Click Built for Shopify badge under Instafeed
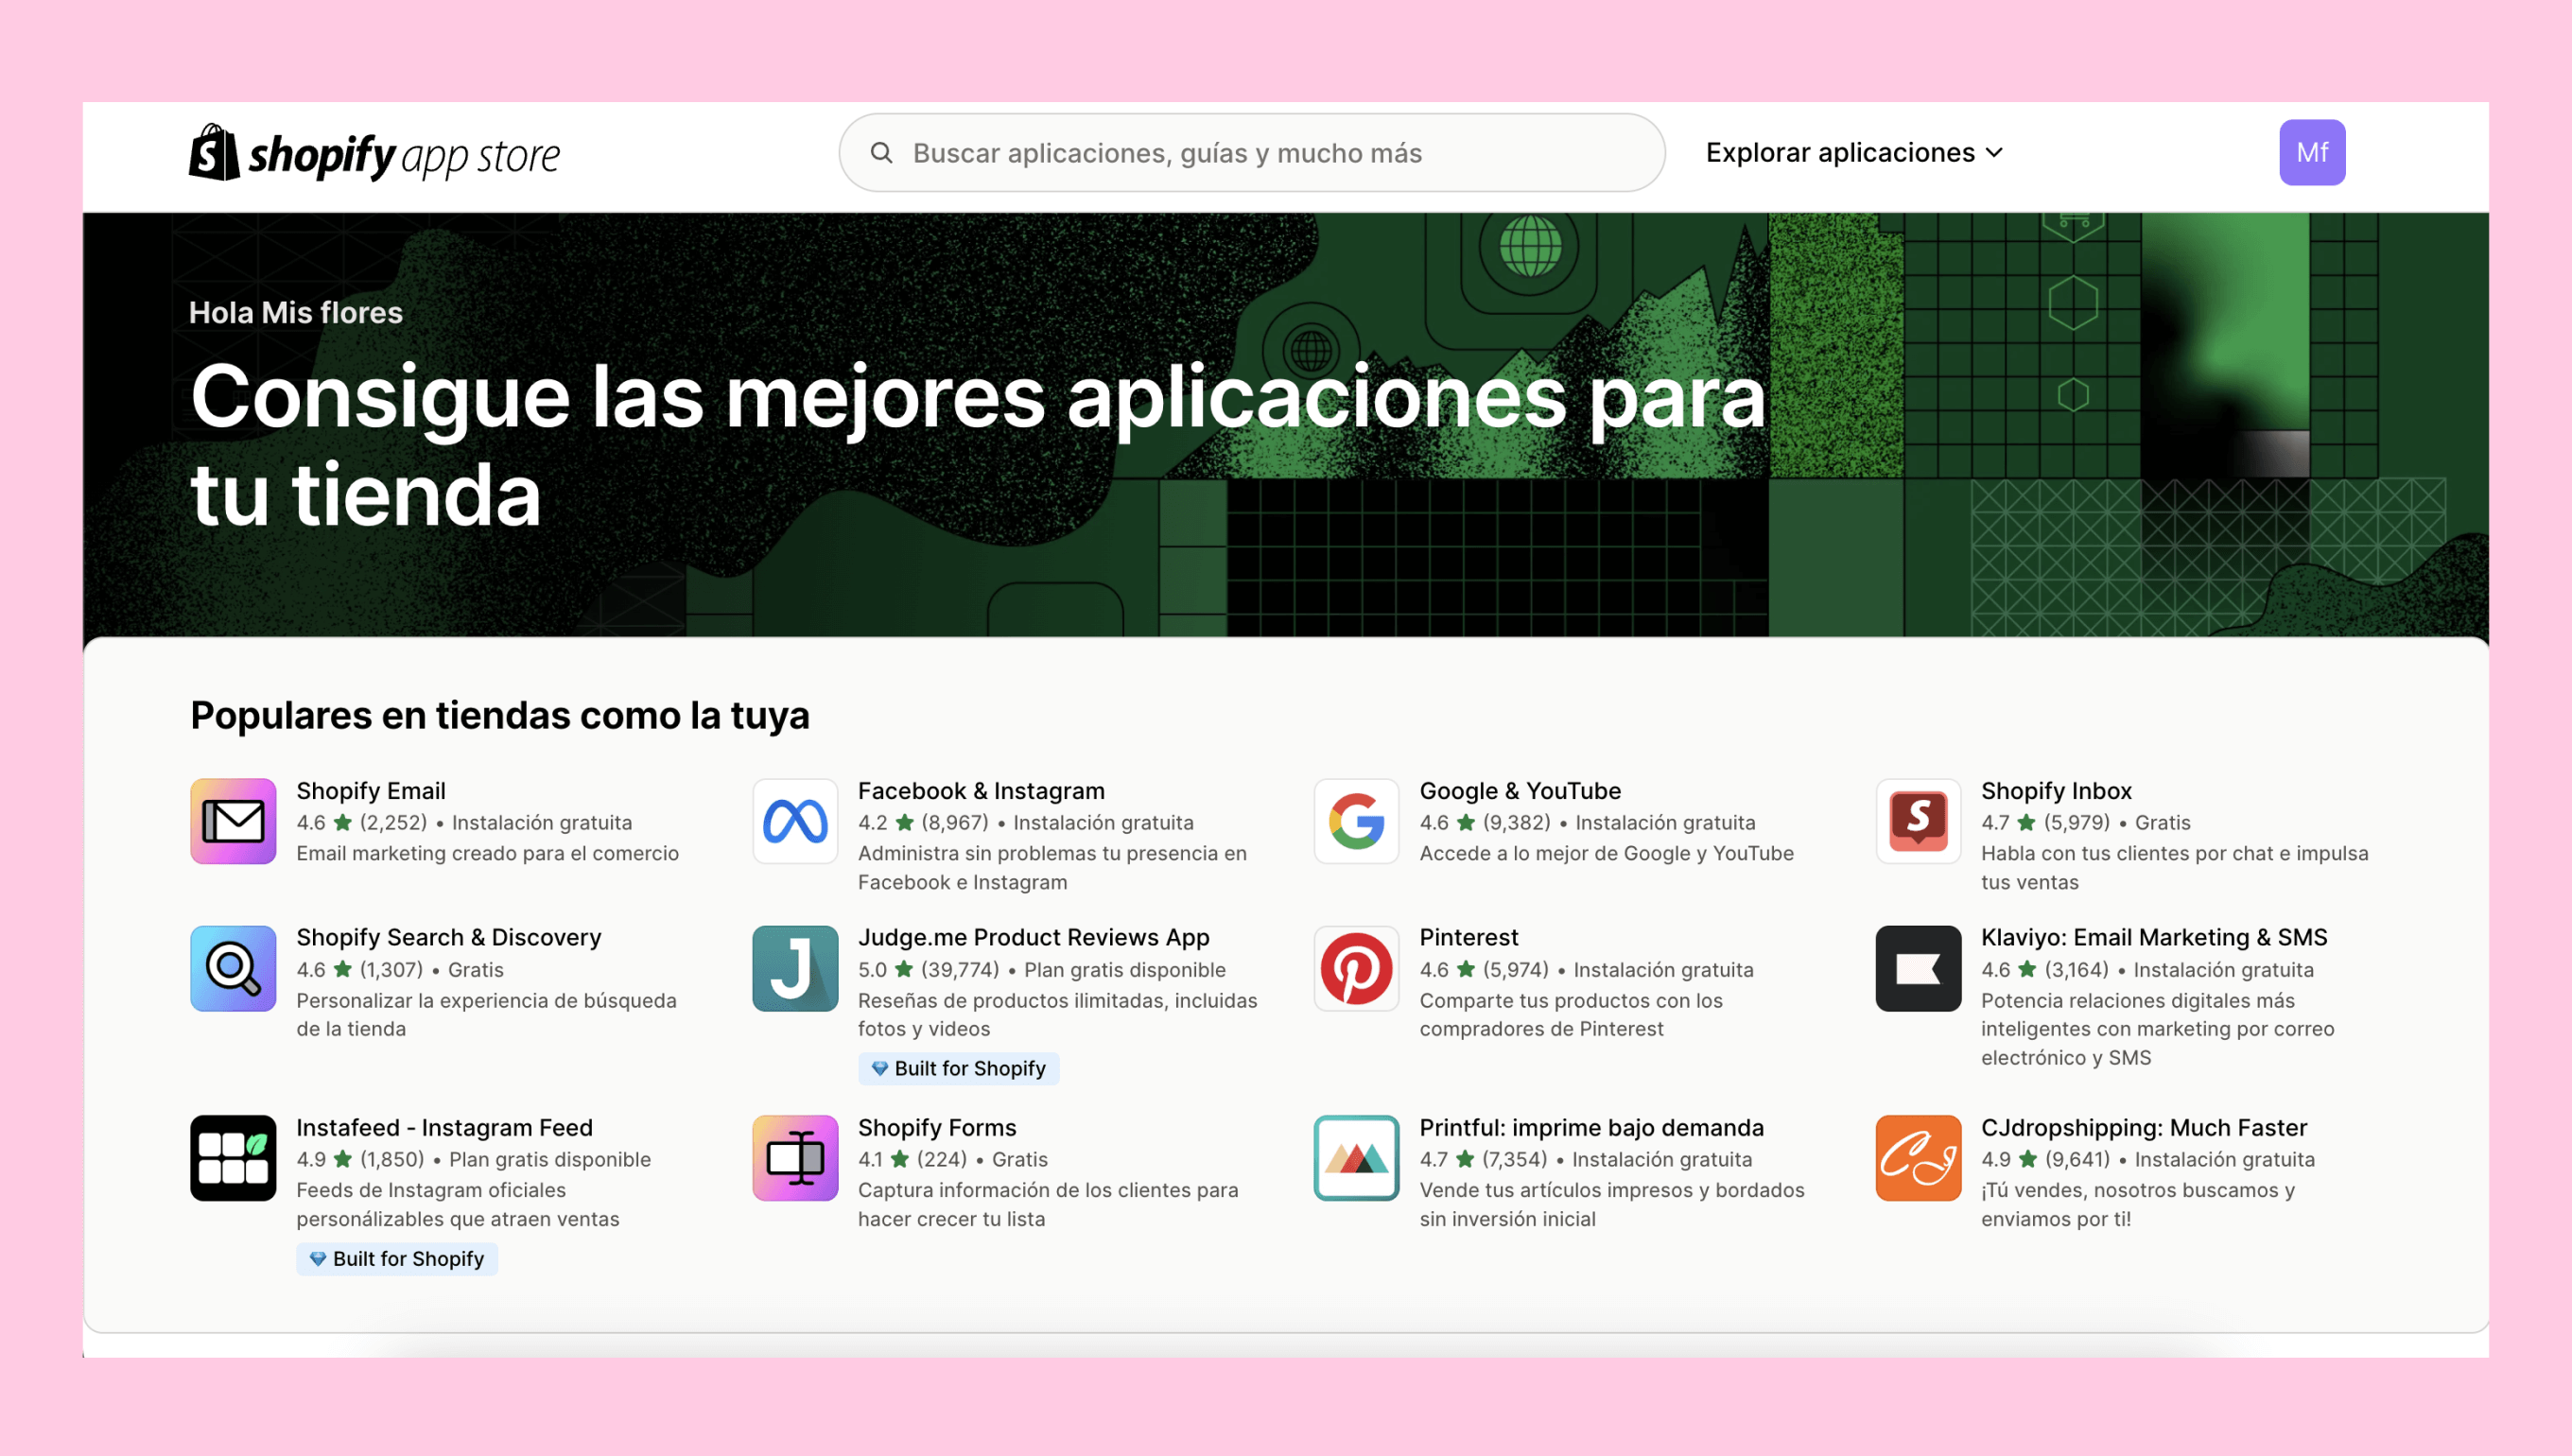 click(x=397, y=1258)
